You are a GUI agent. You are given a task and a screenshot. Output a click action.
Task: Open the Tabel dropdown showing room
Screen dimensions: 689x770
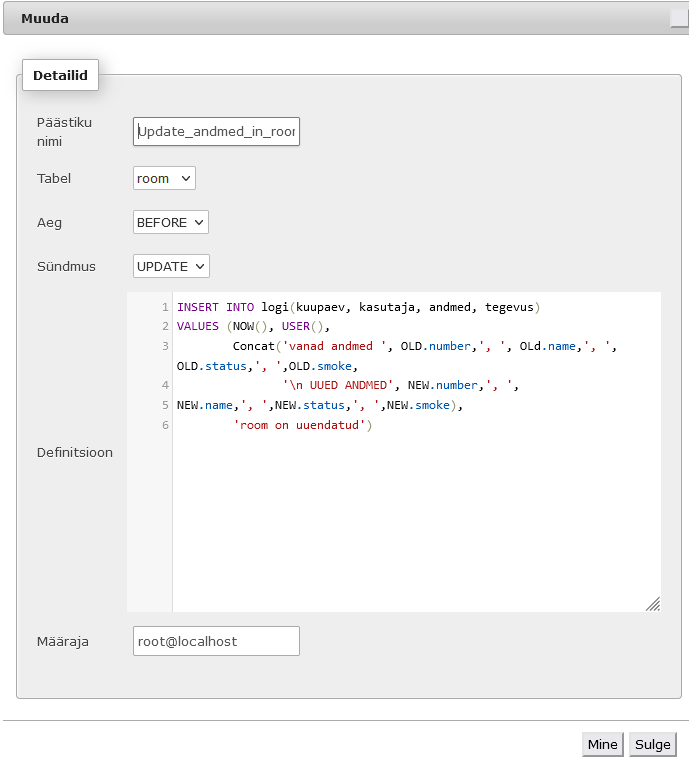tap(164, 178)
